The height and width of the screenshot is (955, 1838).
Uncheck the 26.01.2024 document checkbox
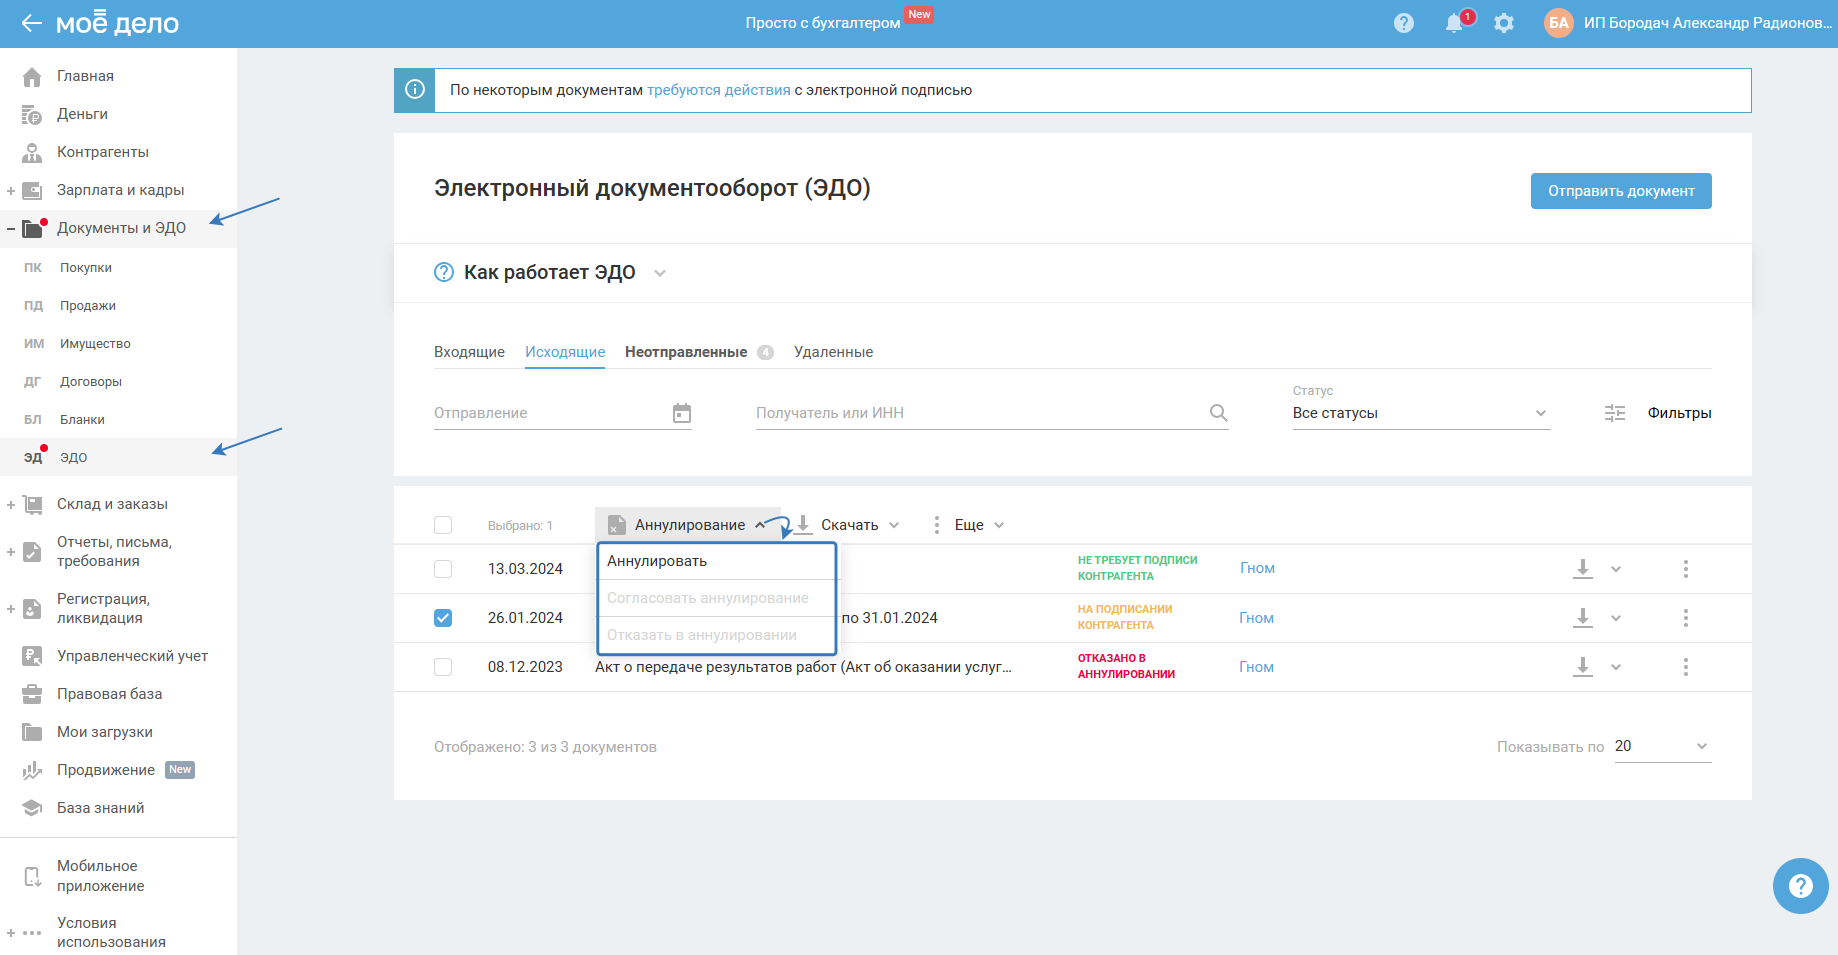443,618
